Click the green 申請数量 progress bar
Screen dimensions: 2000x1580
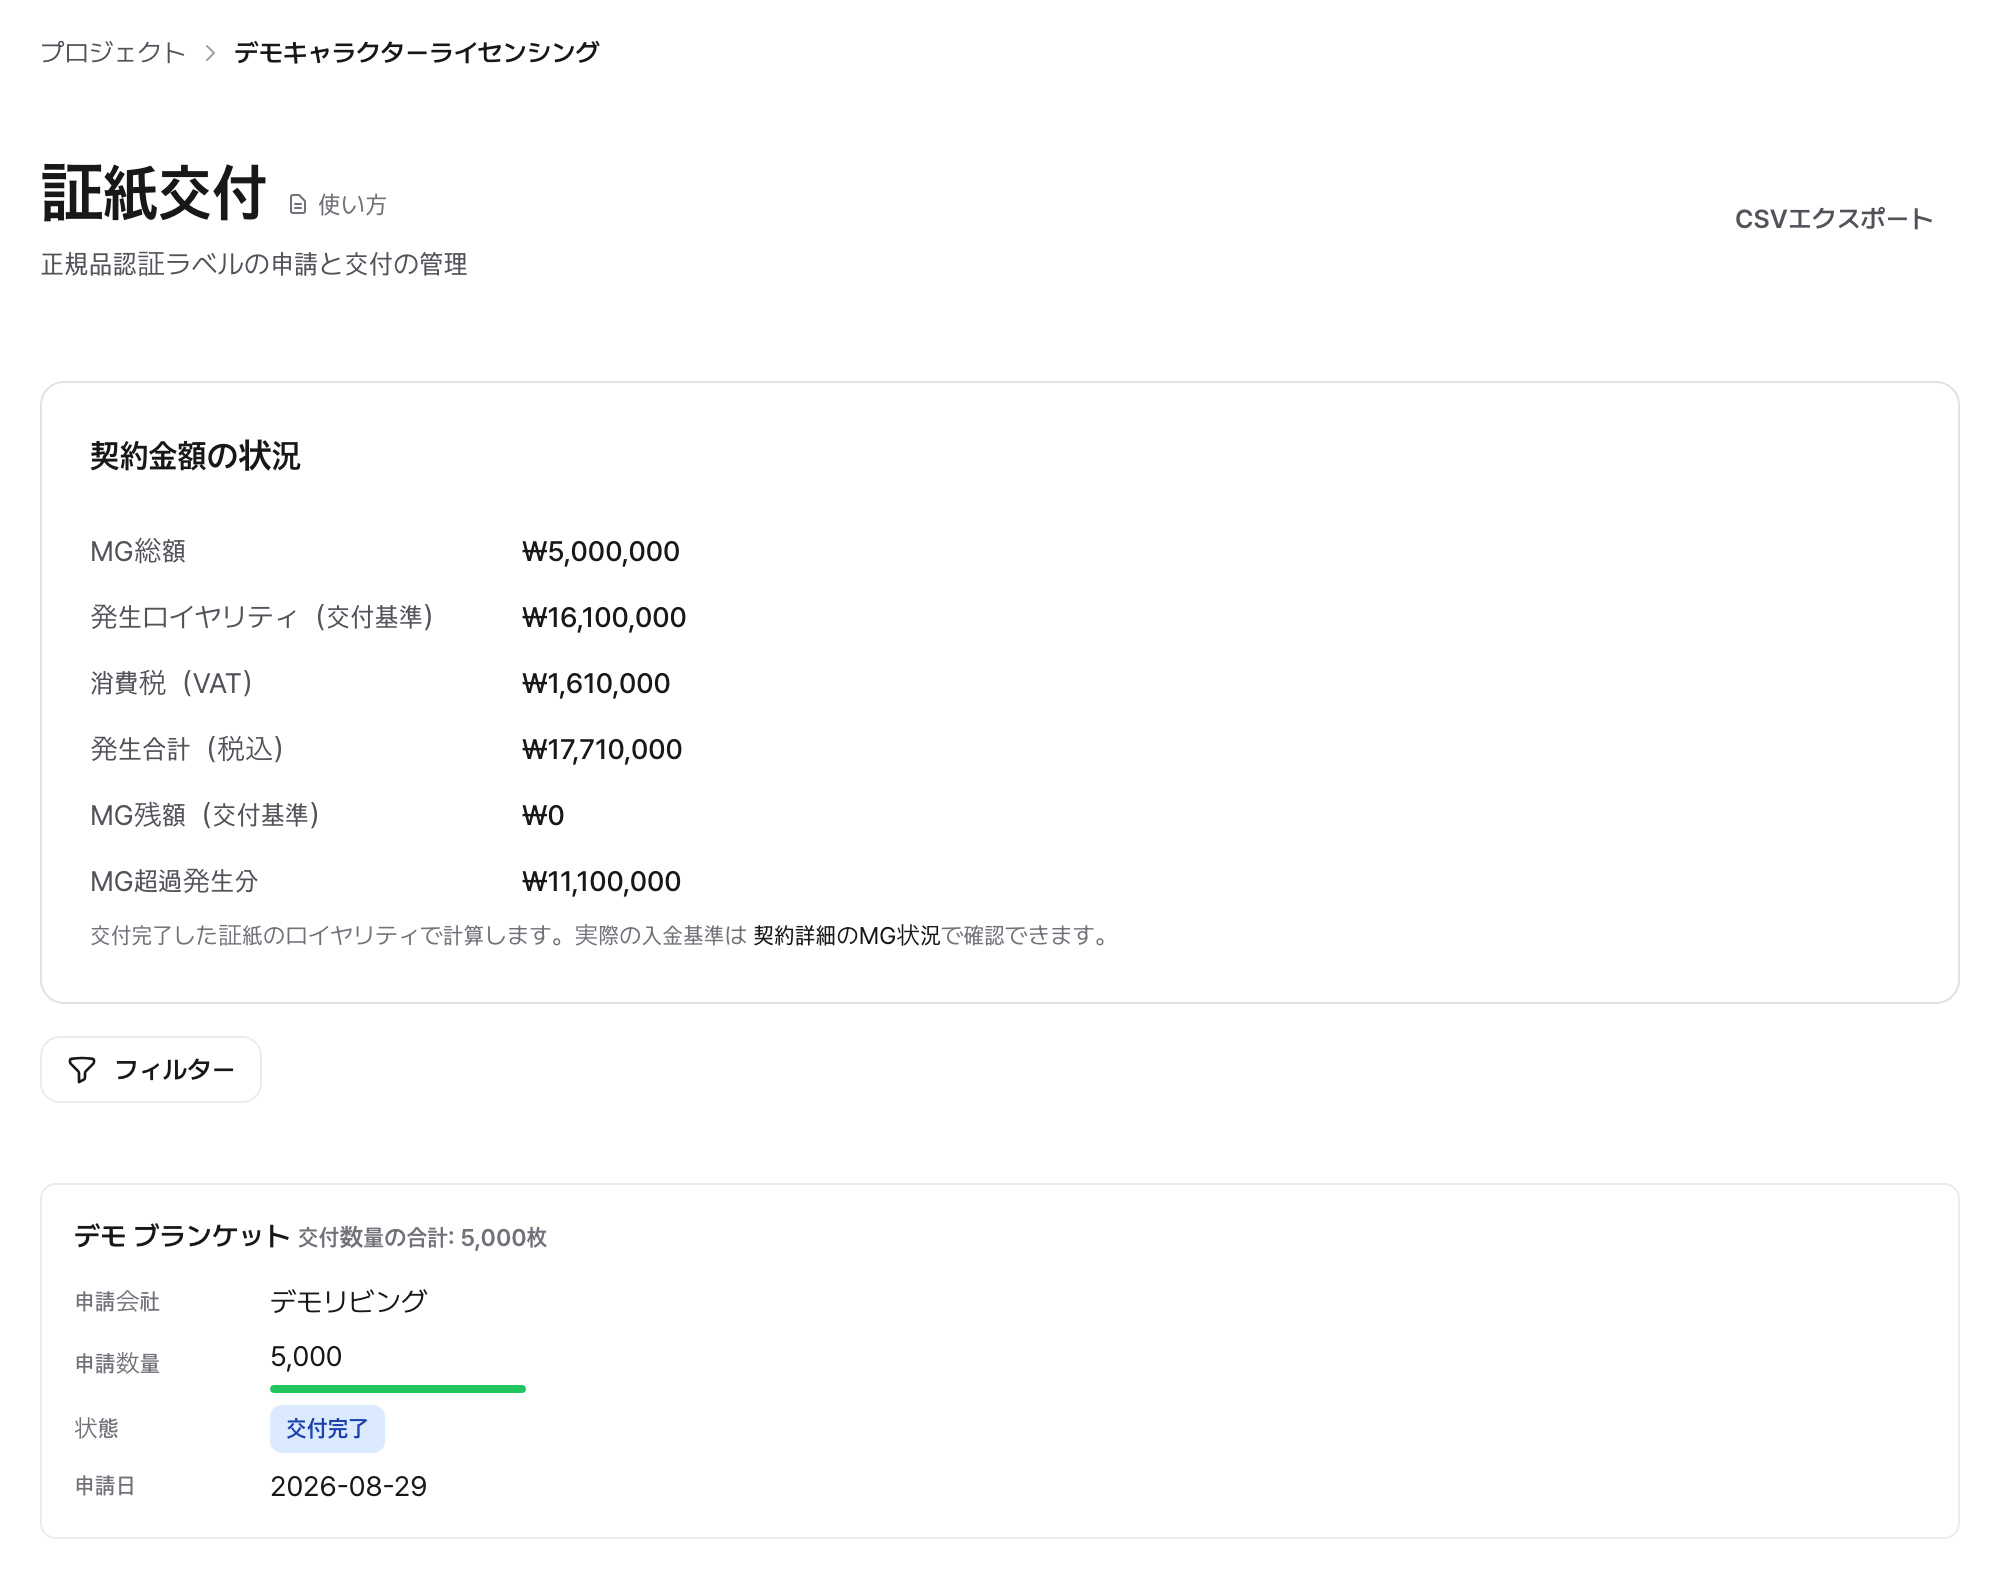[398, 1388]
